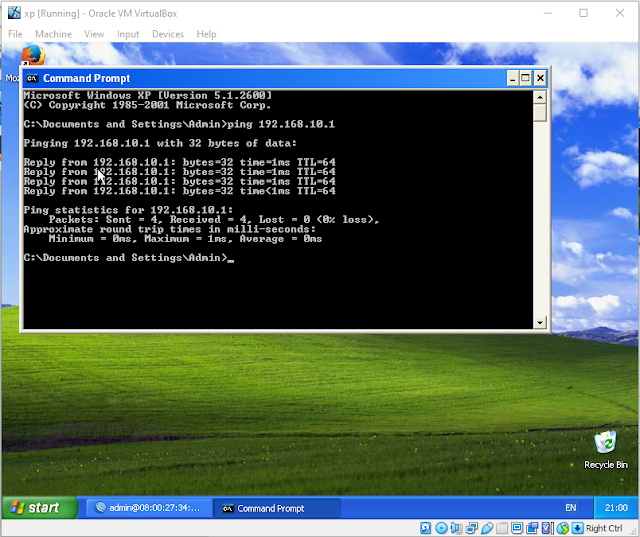Open the Input menu
The width and height of the screenshot is (640, 537).
click(x=128, y=34)
